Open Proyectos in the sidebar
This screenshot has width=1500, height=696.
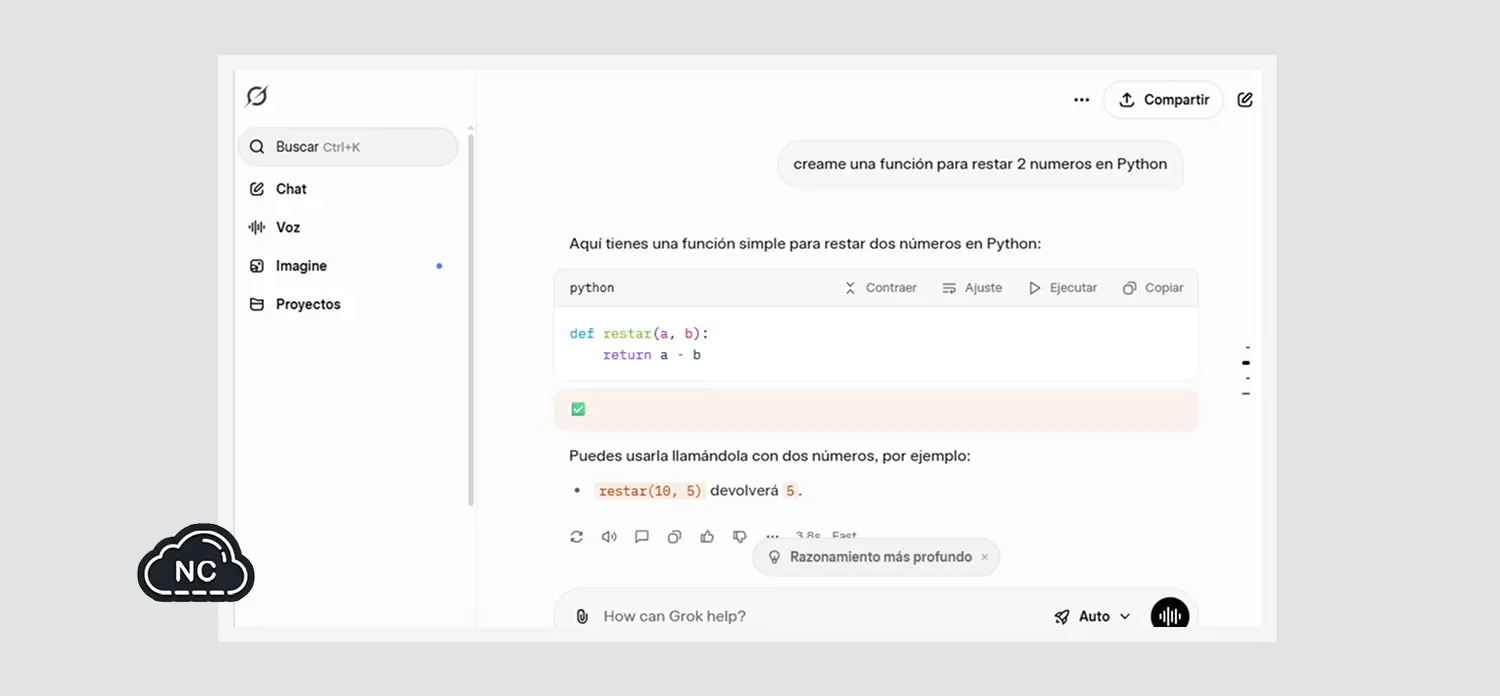click(x=308, y=304)
